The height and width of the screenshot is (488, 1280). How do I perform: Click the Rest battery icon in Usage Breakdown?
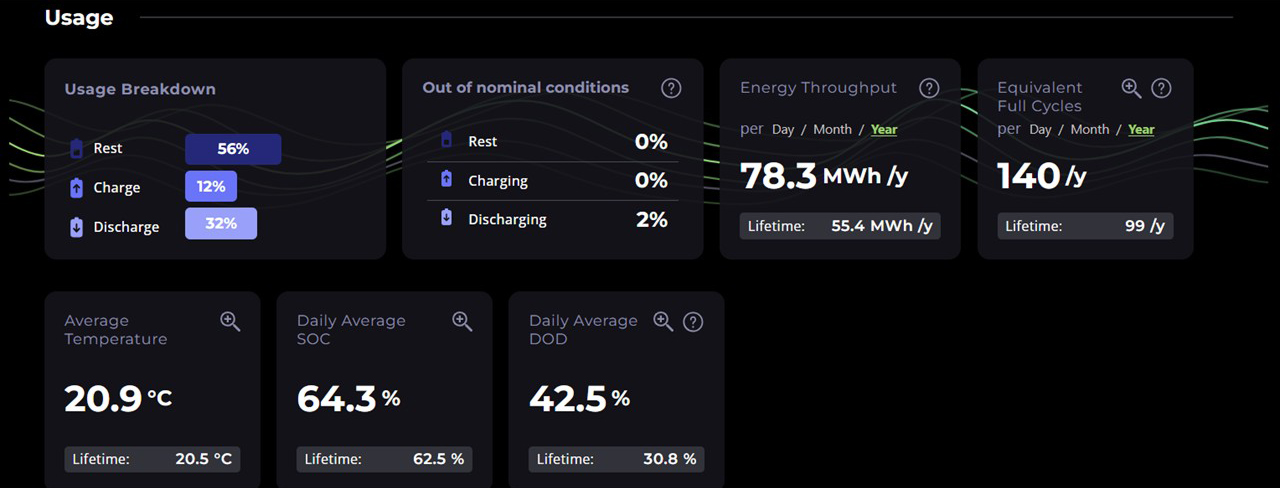76,149
